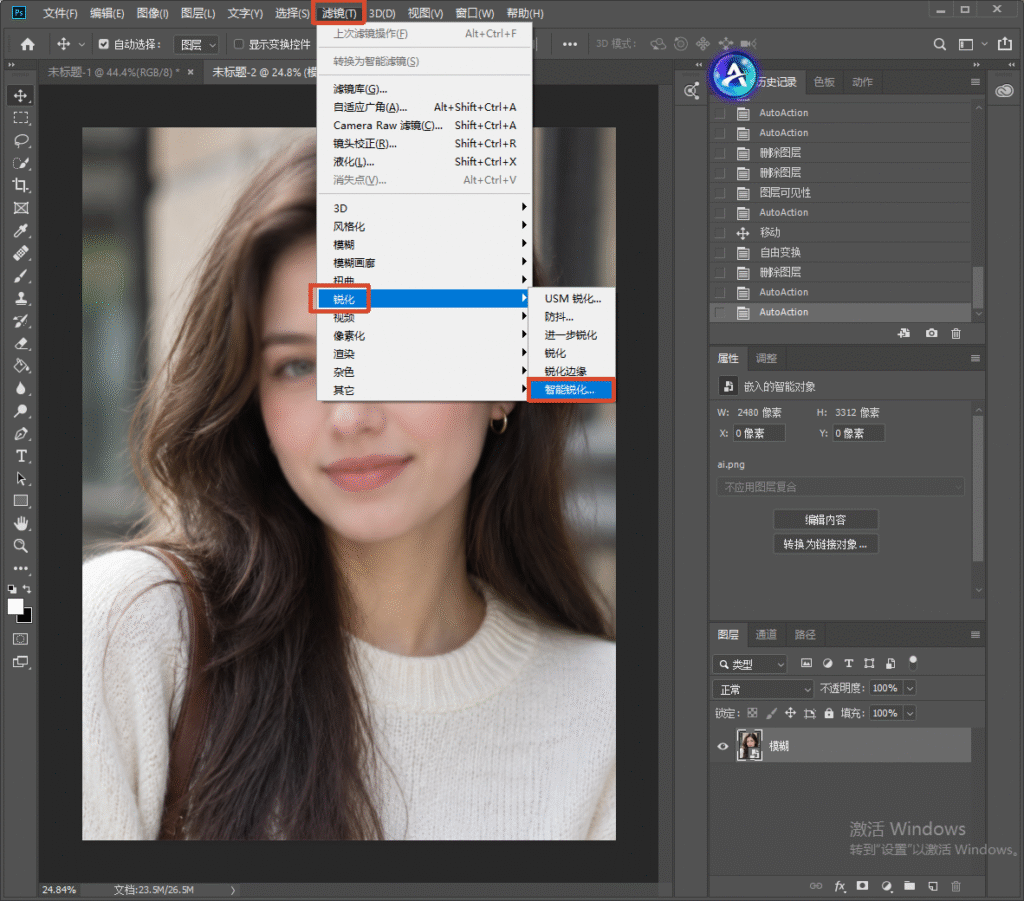1024x901 pixels.
Task: Open the 正常 blend mode dropdown
Action: [x=763, y=689]
